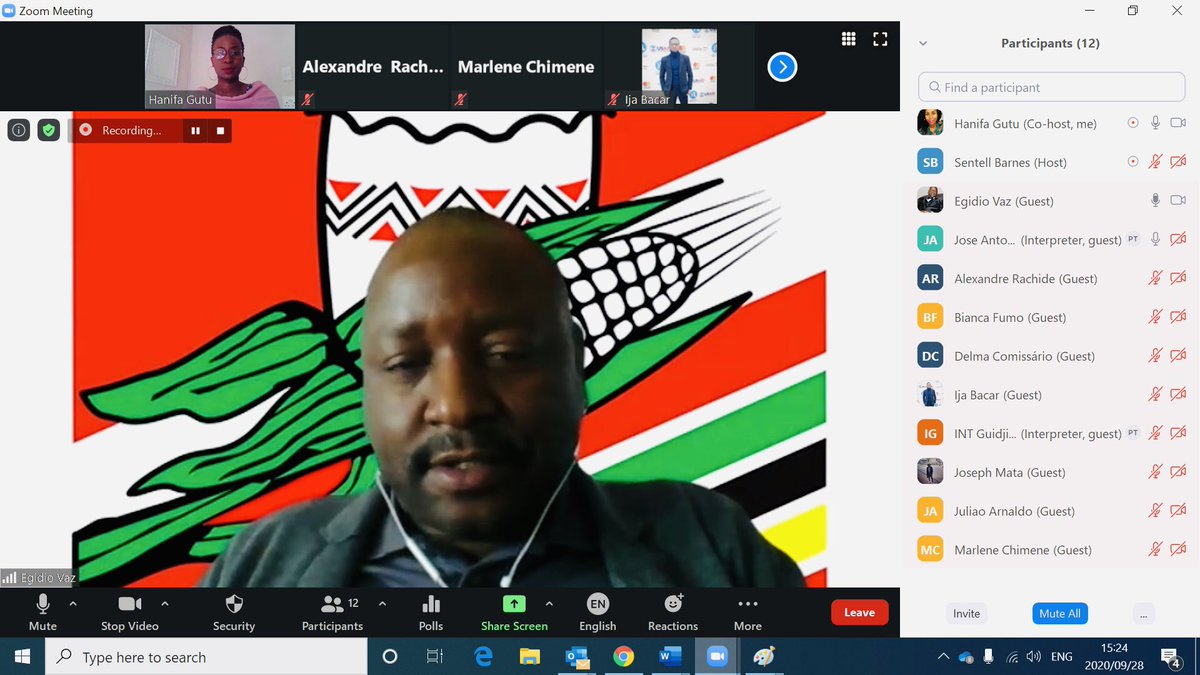Open share options arrow next to Share Screen
The width and height of the screenshot is (1200, 675).
(549, 604)
